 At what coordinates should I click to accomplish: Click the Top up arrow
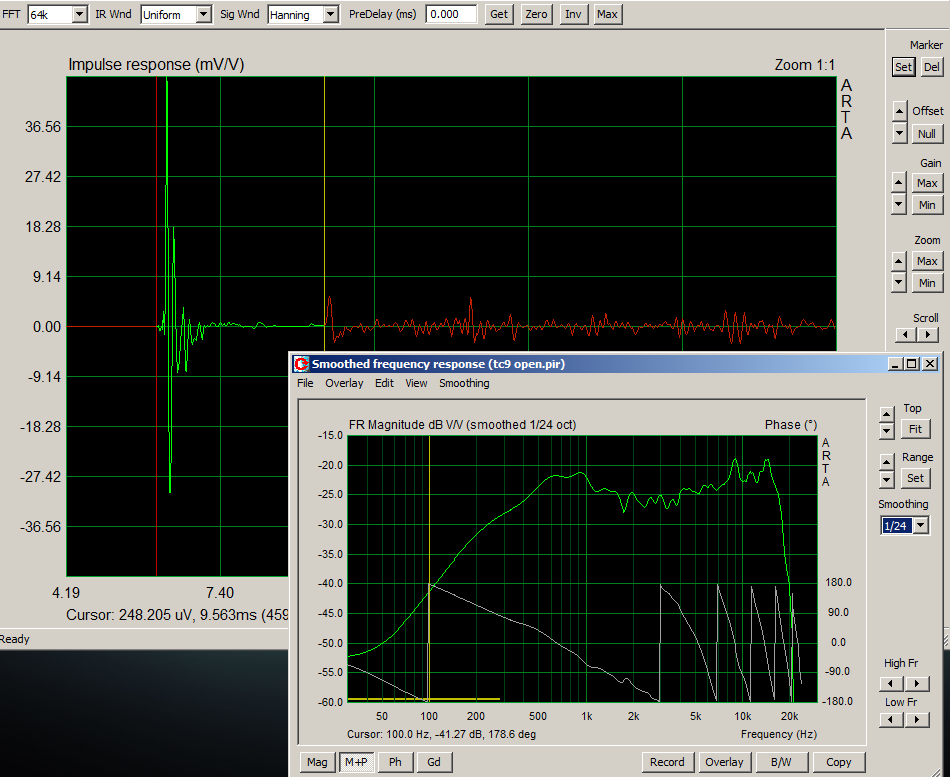886,415
